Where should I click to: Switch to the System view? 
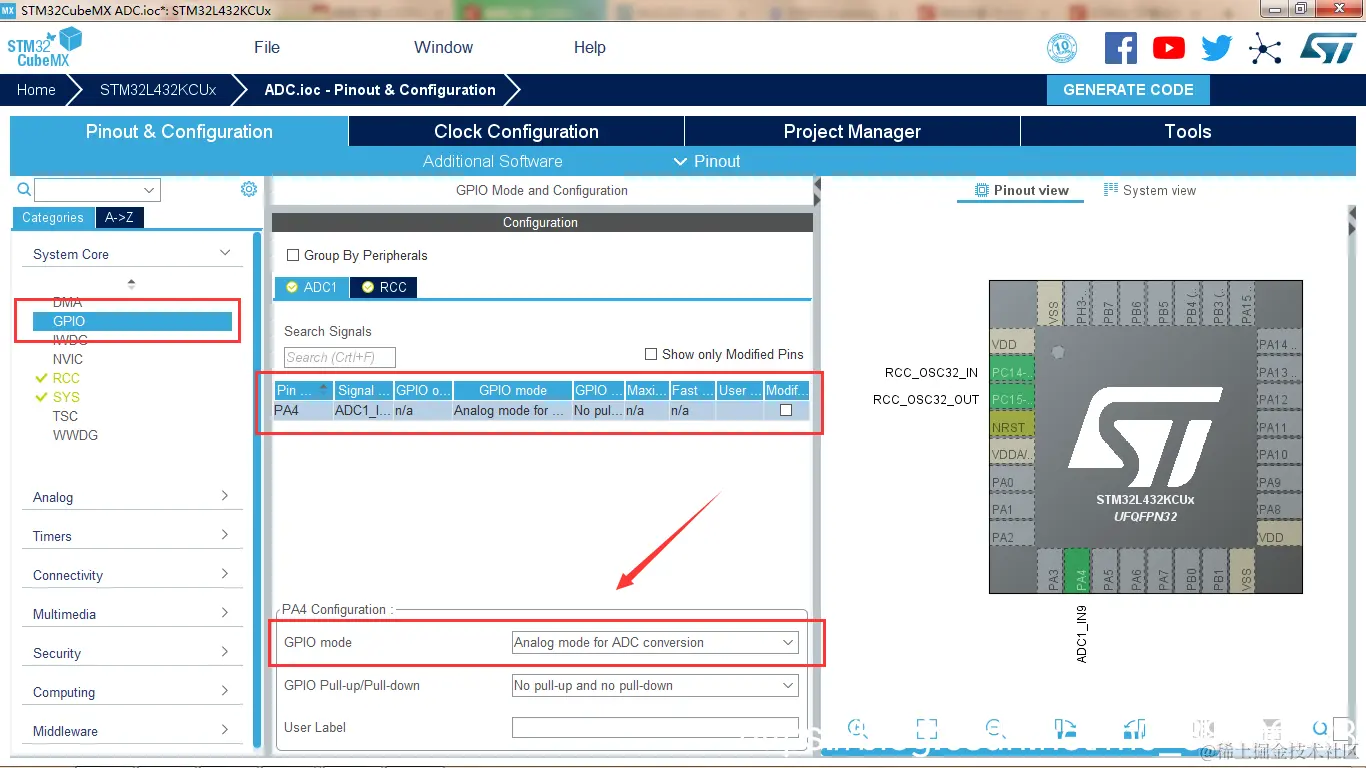(1149, 190)
